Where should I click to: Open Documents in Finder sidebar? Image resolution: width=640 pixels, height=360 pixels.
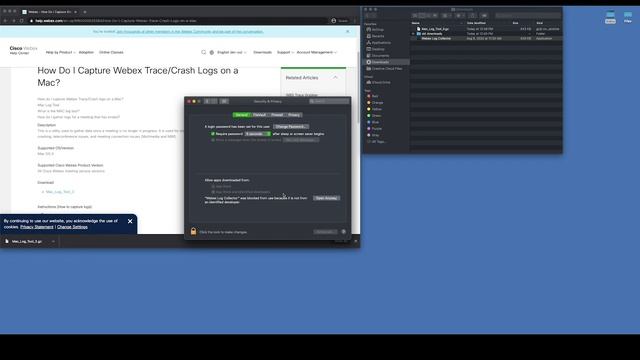pyautogui.click(x=378, y=56)
